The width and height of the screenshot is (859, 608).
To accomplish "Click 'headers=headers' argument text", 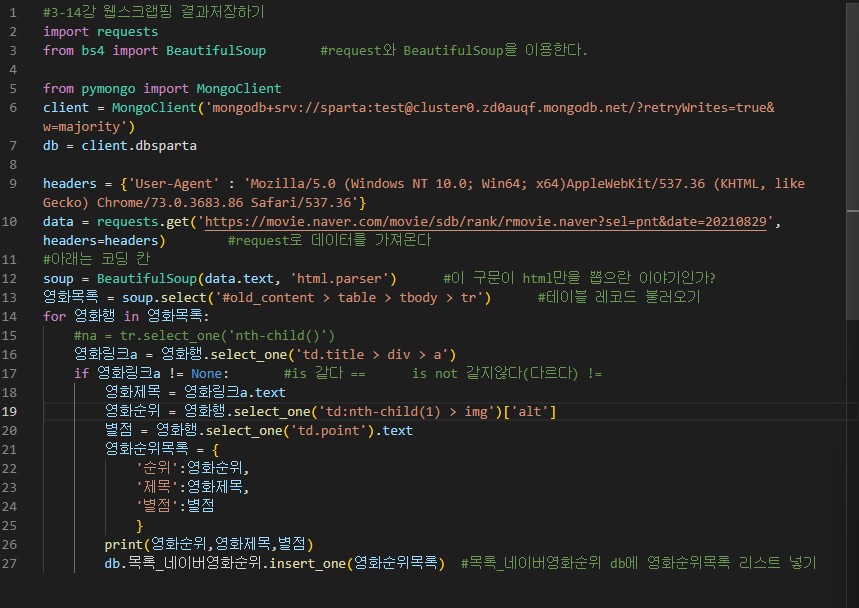I will coord(101,241).
